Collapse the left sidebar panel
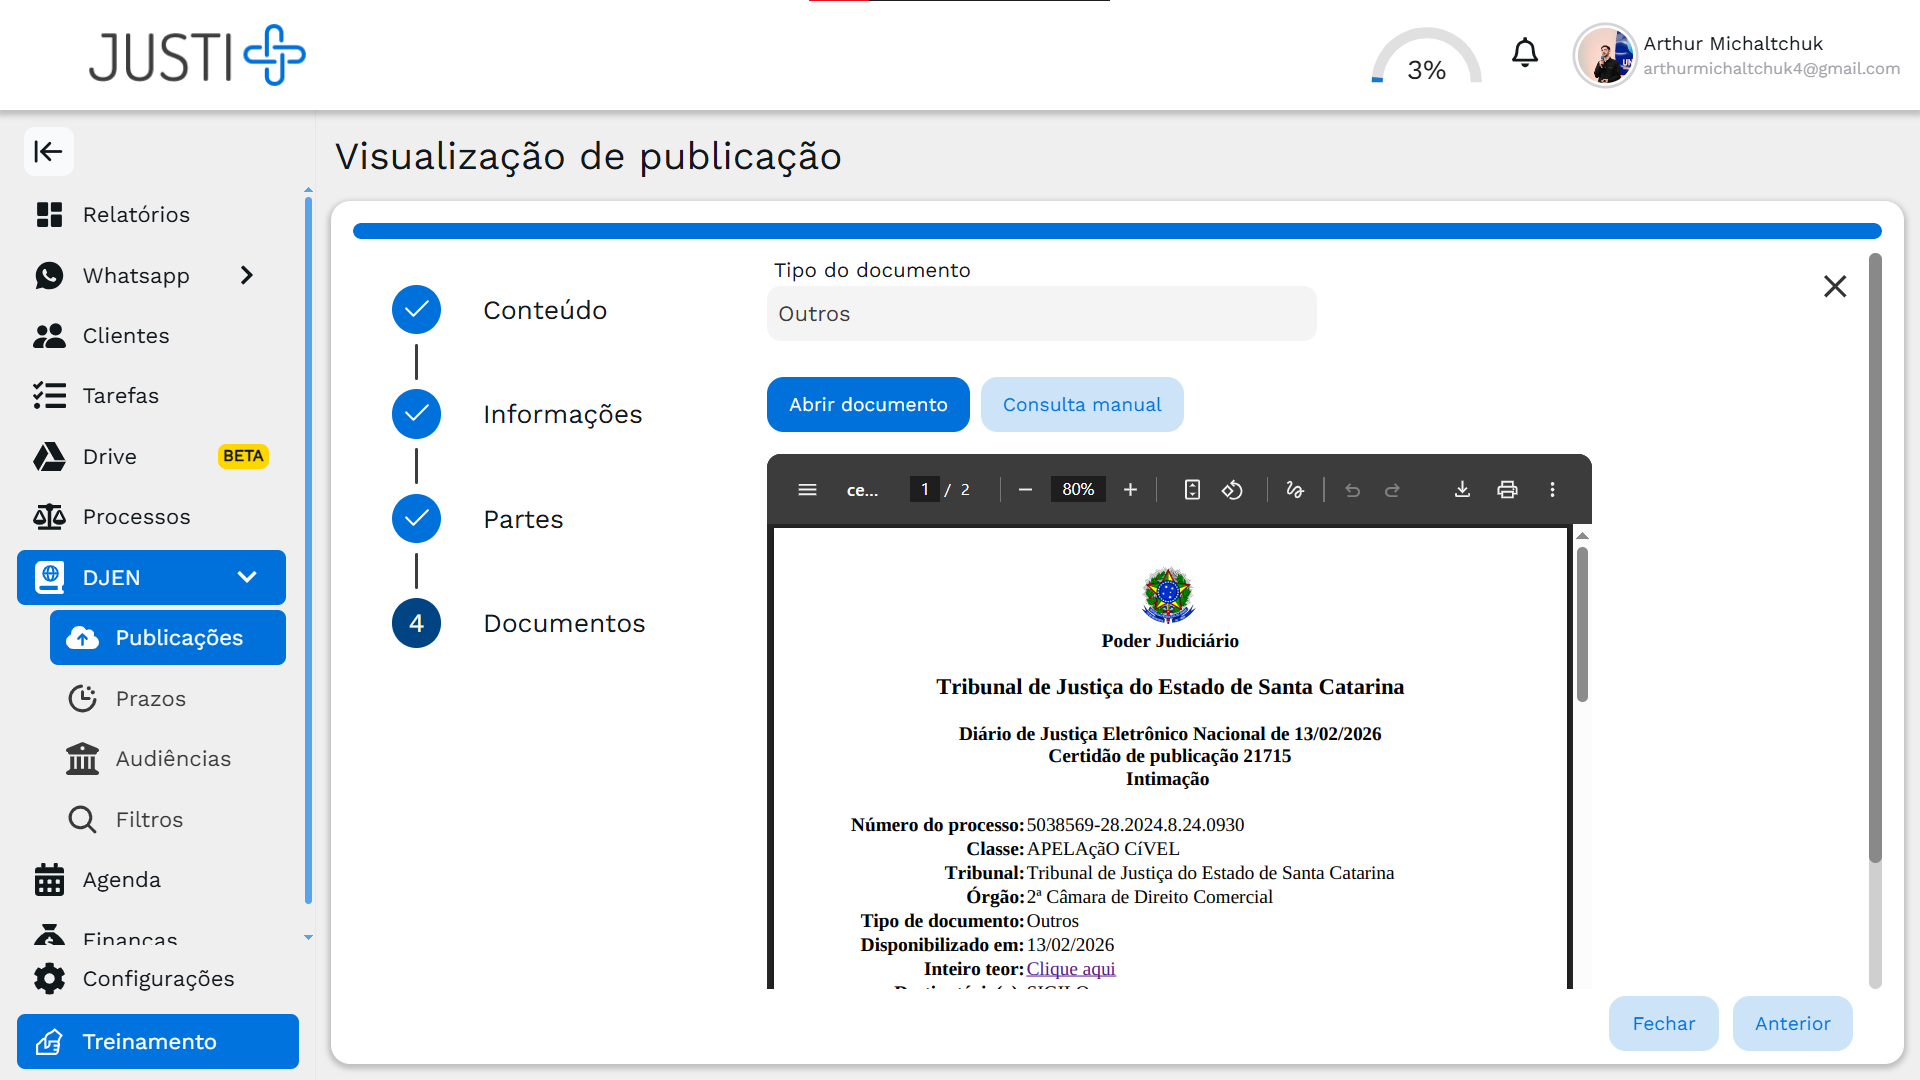Image resolution: width=1920 pixels, height=1080 pixels. tap(48, 151)
